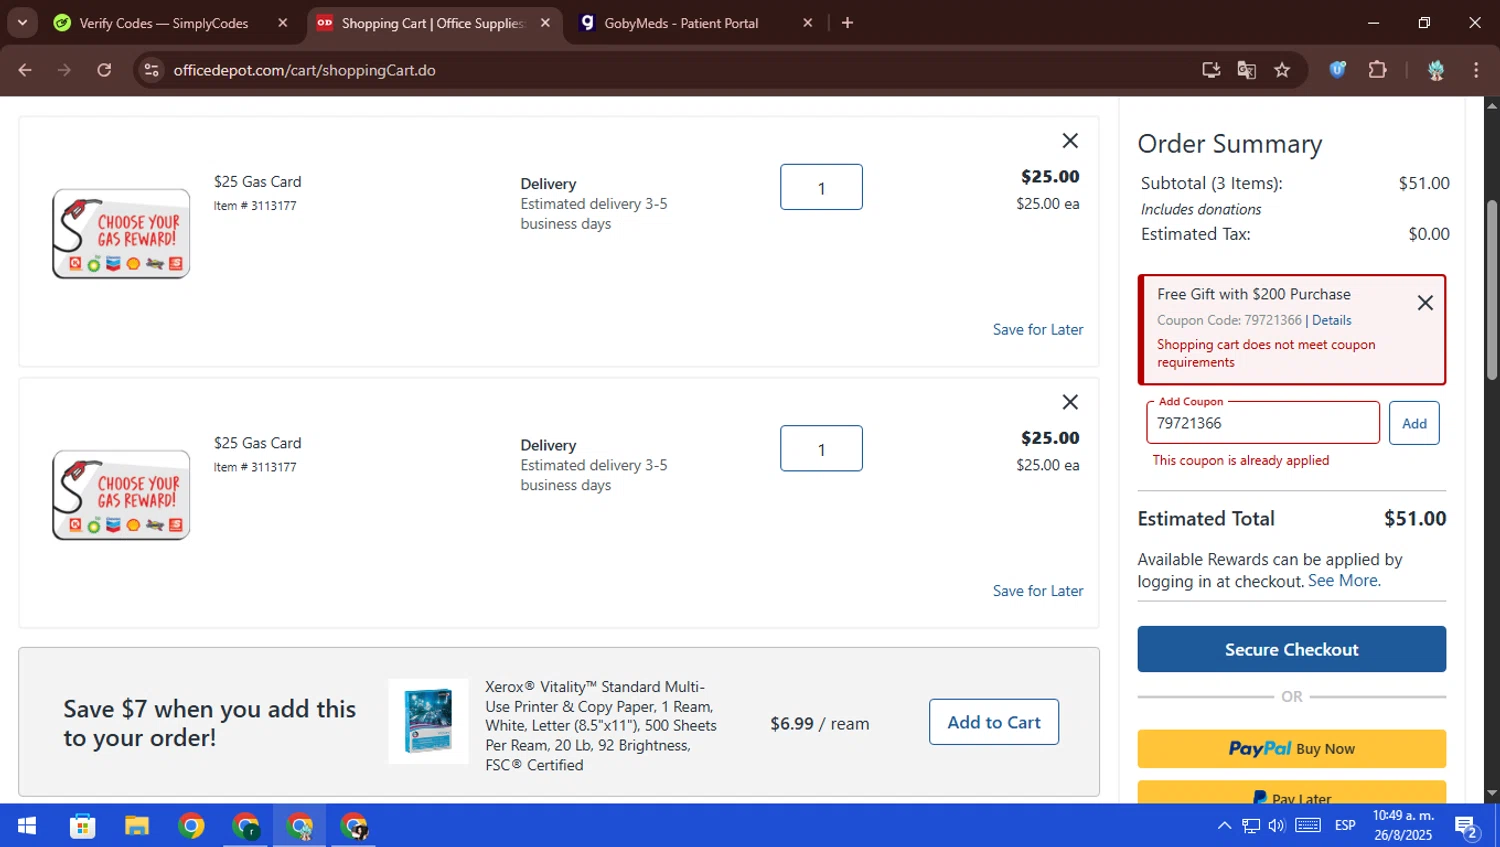Close the Verify Codes SimplyCodes tab
1500x847 pixels.
pyautogui.click(x=283, y=23)
